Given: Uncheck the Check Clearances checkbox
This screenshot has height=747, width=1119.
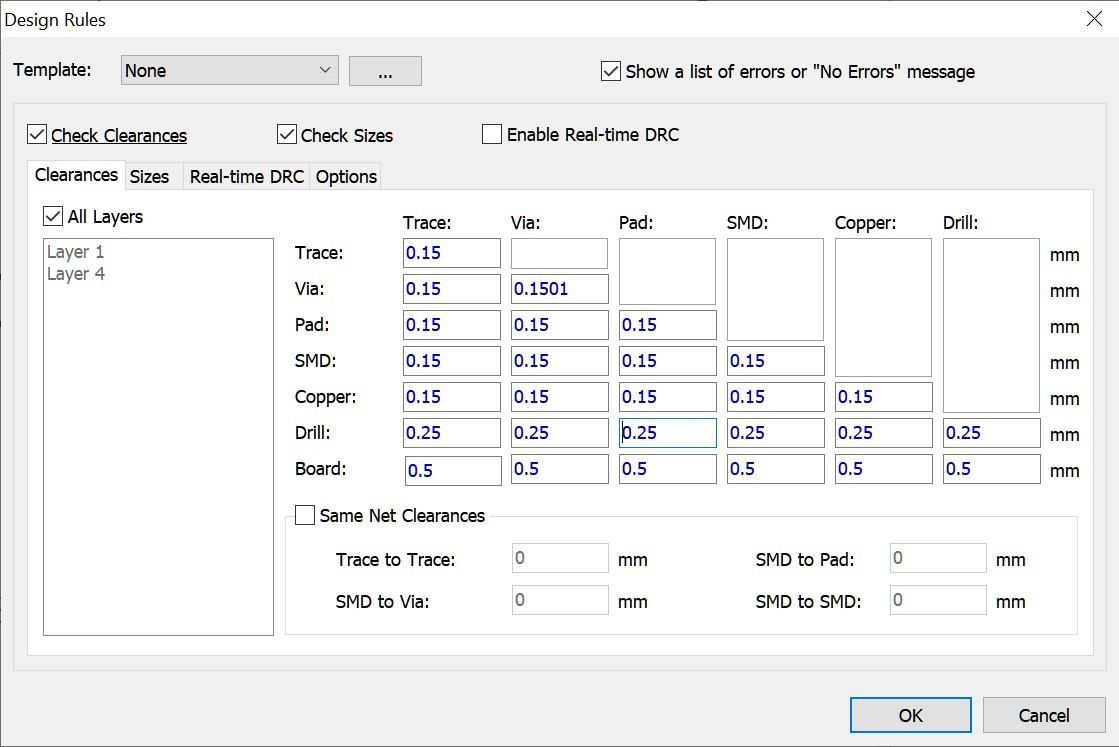Looking at the screenshot, I should 37,135.
